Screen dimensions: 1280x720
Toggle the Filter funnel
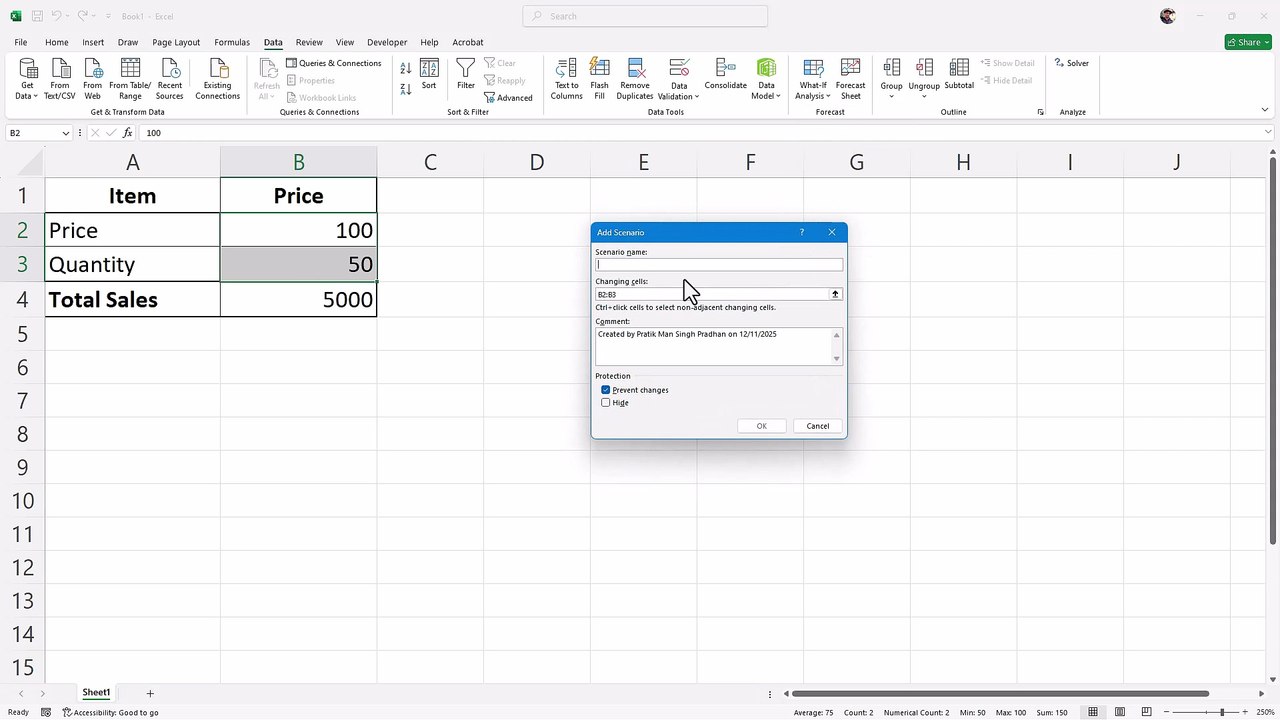[x=466, y=75]
